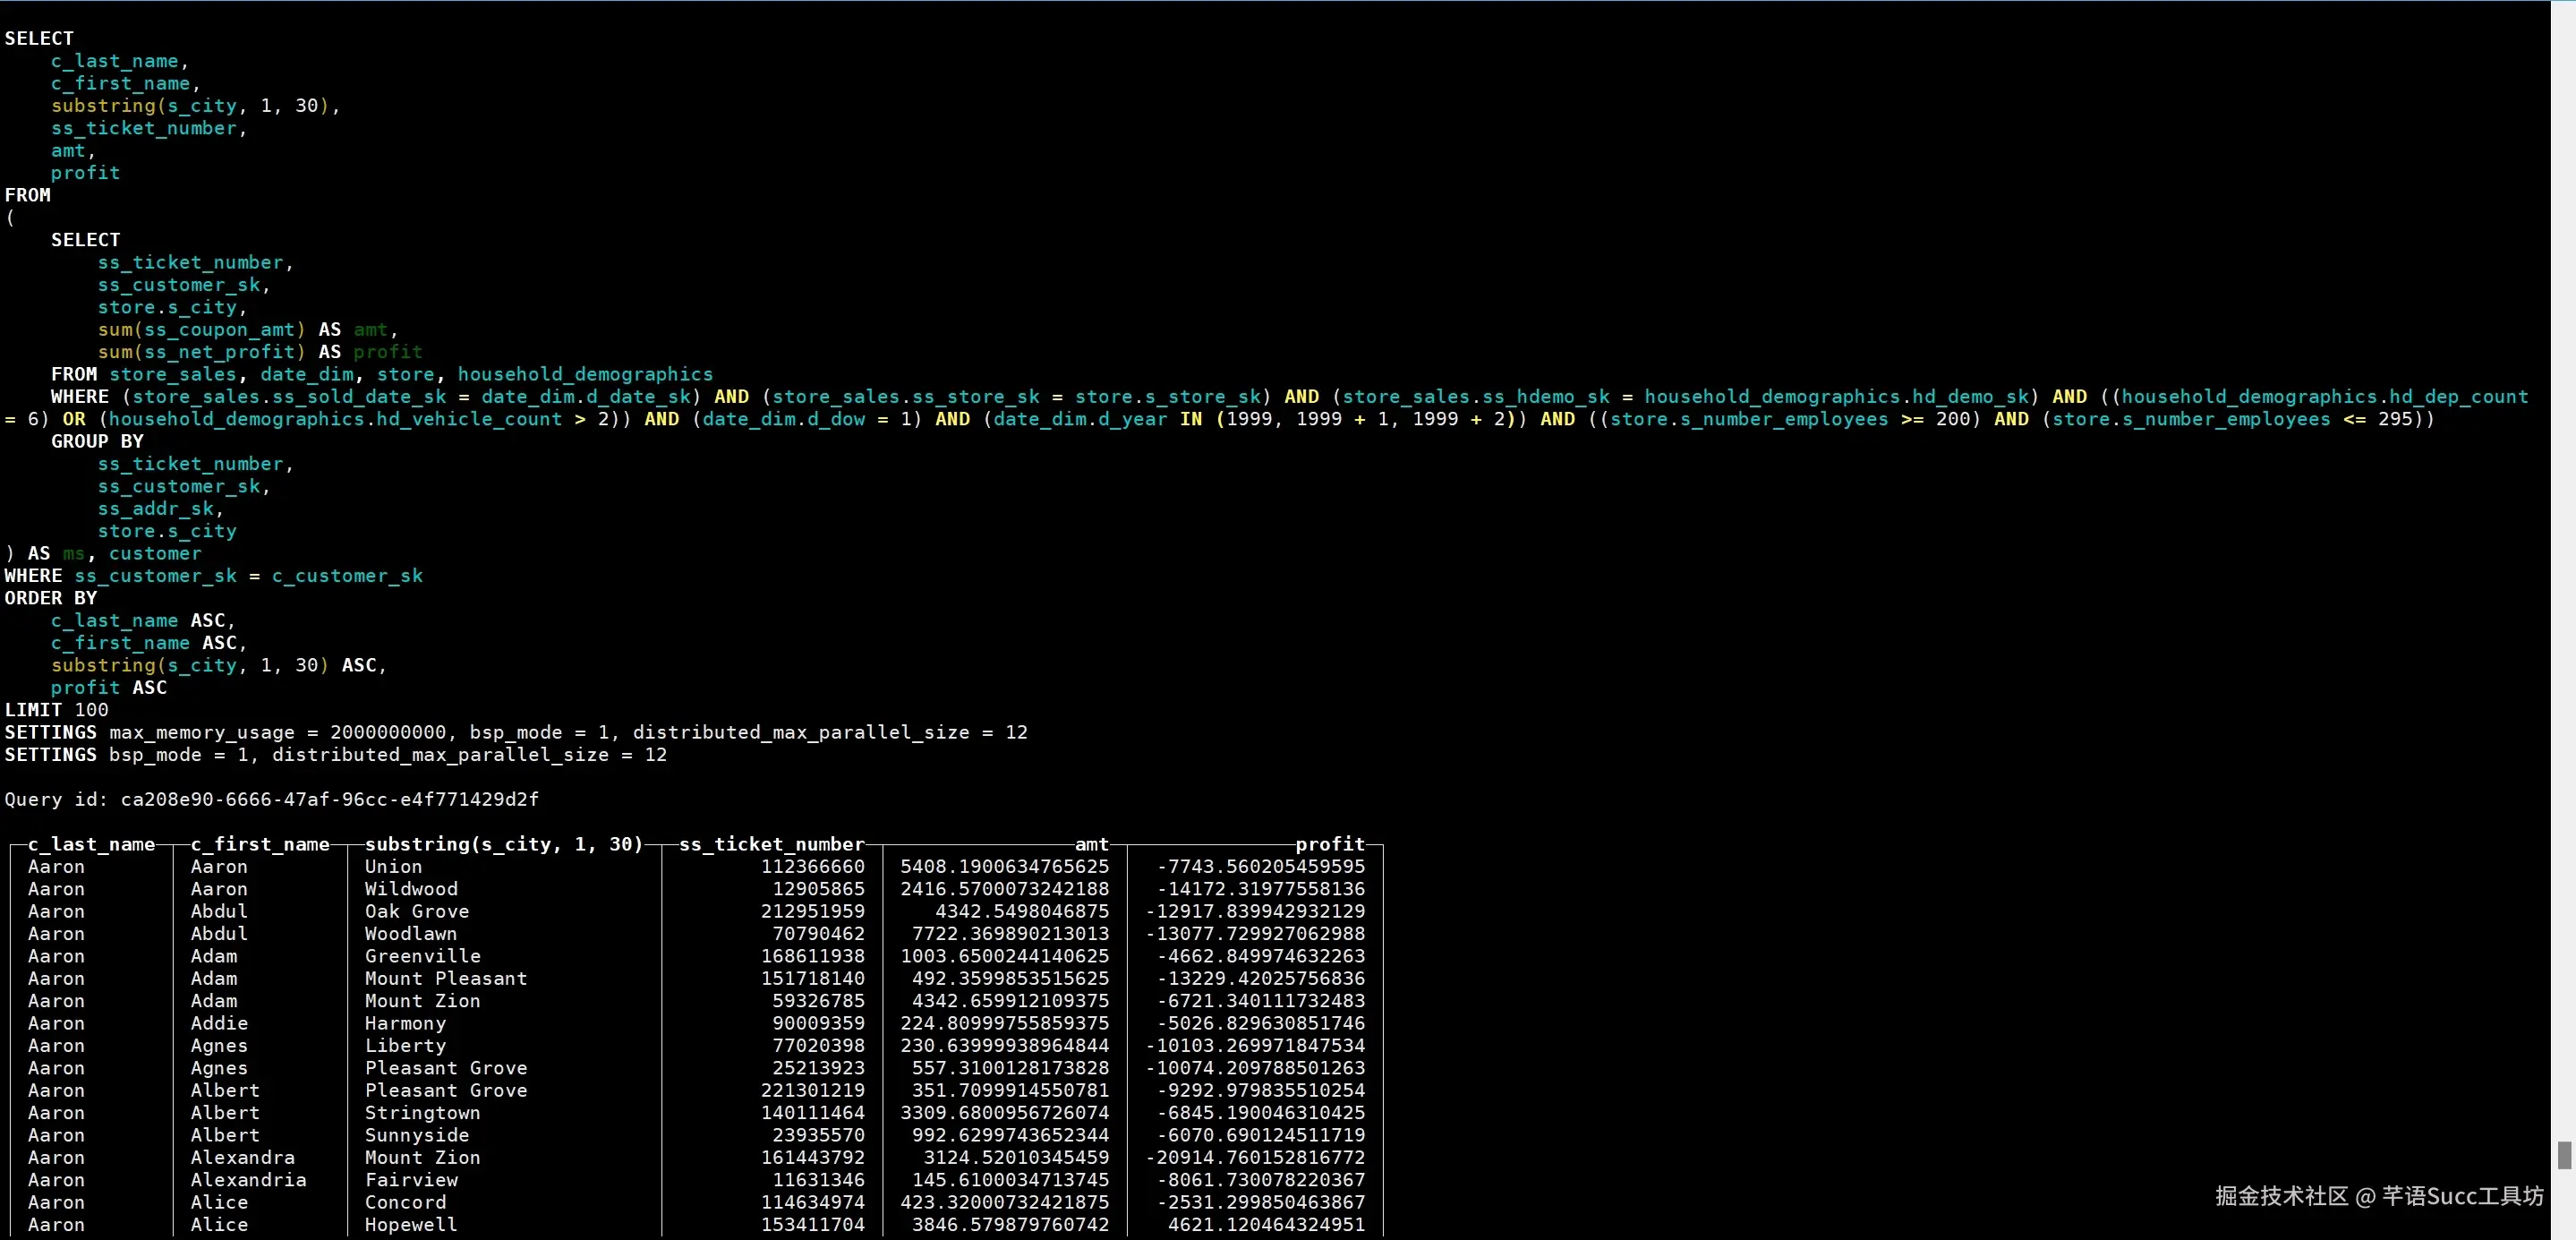Click profit value 4621.120464324951

click(x=1265, y=1225)
